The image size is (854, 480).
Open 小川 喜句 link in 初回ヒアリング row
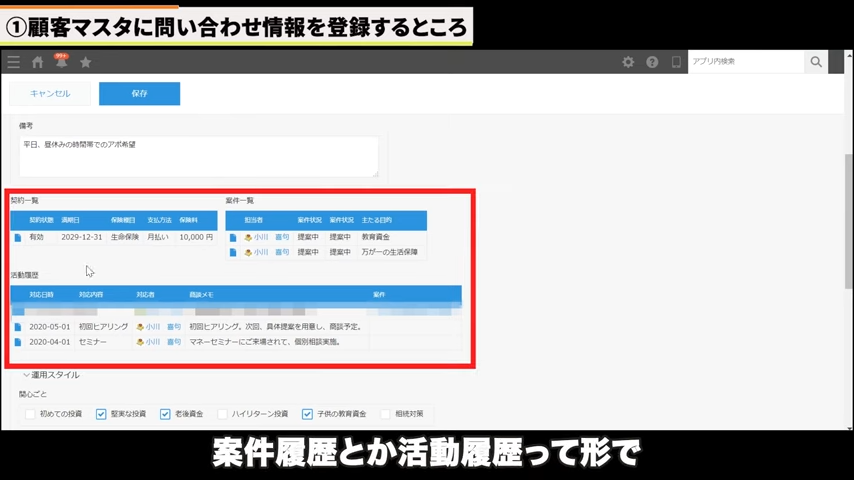pyautogui.click(x=163, y=327)
